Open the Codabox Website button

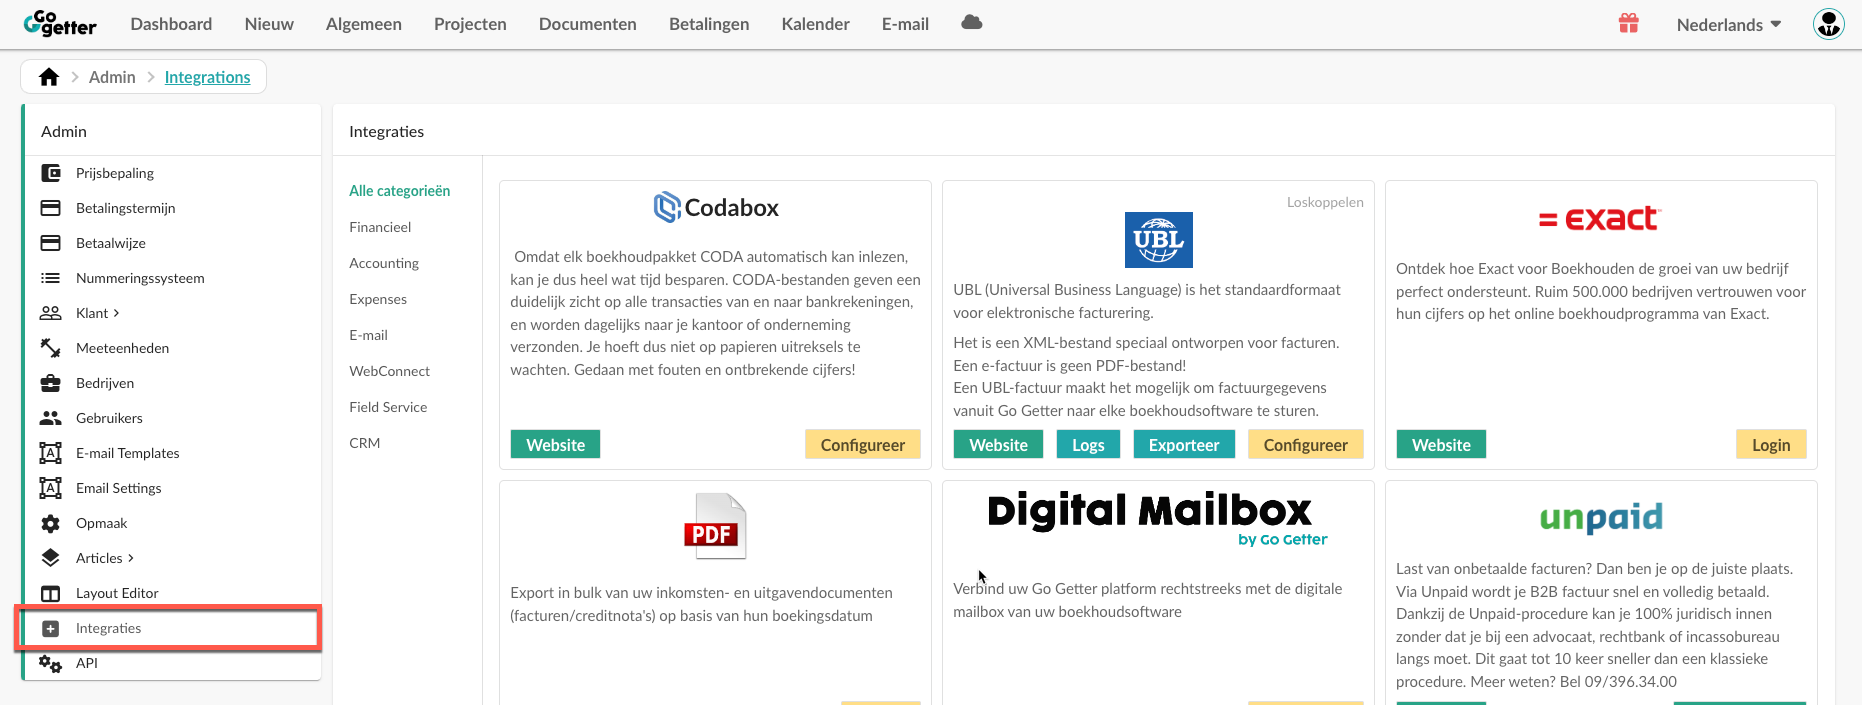(556, 445)
